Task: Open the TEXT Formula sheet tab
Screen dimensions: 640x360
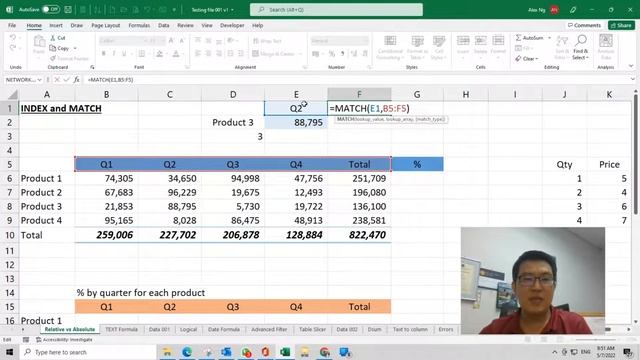Action: tap(121, 329)
